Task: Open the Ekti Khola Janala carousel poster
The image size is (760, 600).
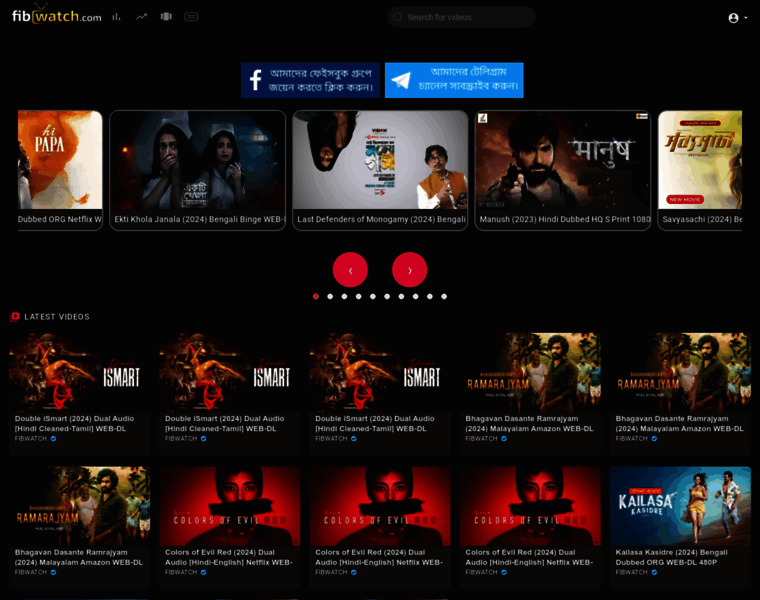Action: [x=198, y=160]
